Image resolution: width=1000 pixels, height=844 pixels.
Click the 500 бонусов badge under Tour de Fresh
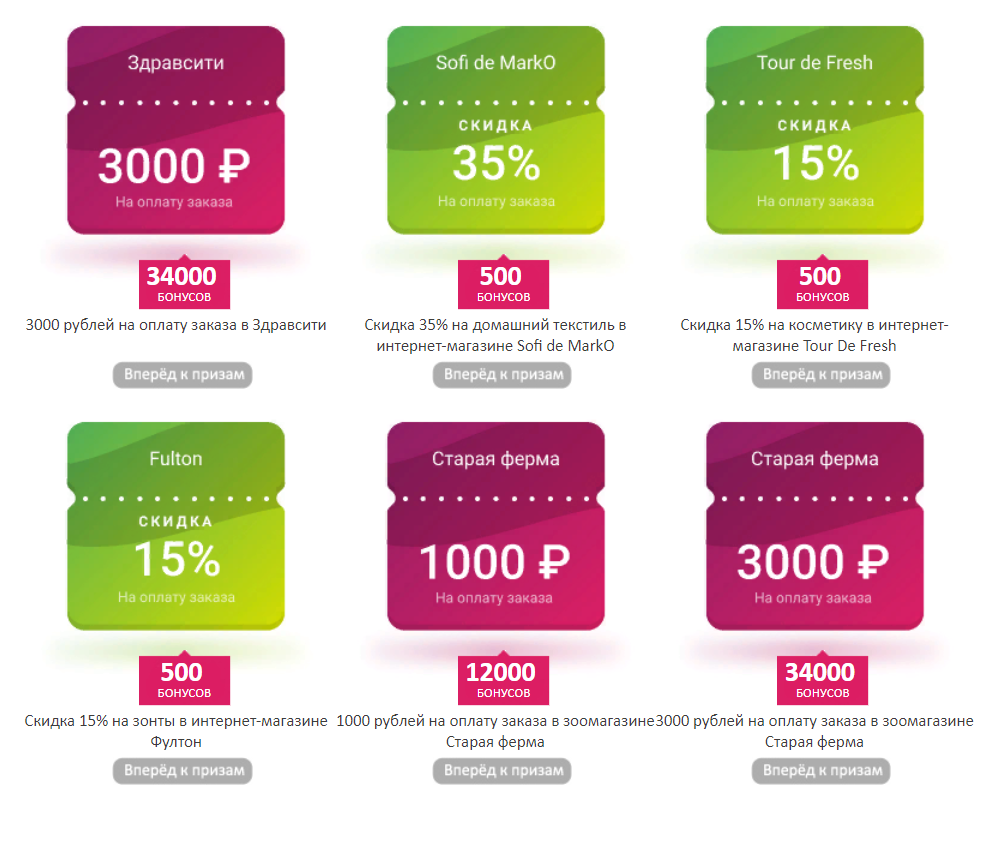(822, 284)
